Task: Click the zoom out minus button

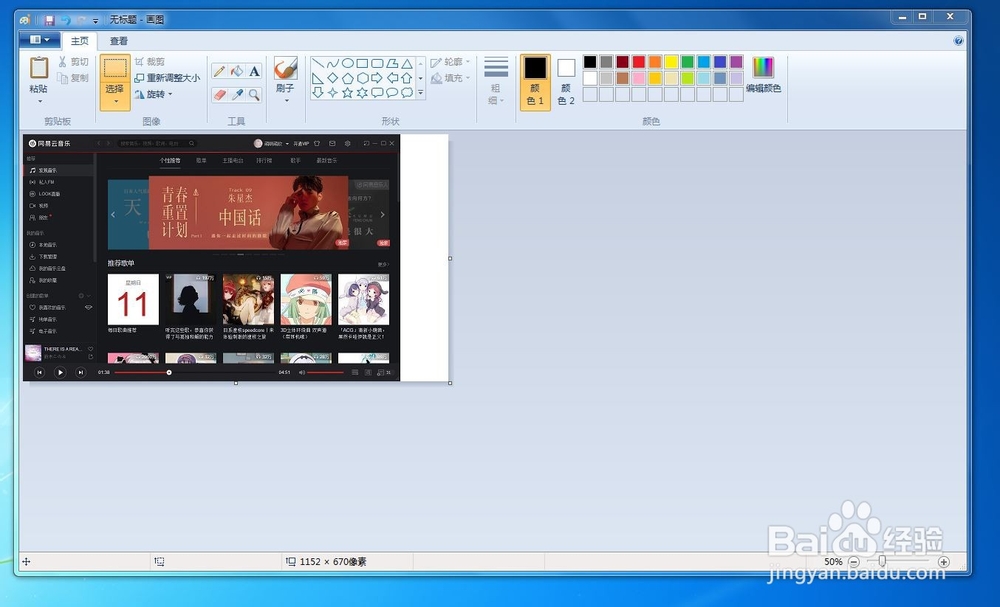Action: pos(854,562)
